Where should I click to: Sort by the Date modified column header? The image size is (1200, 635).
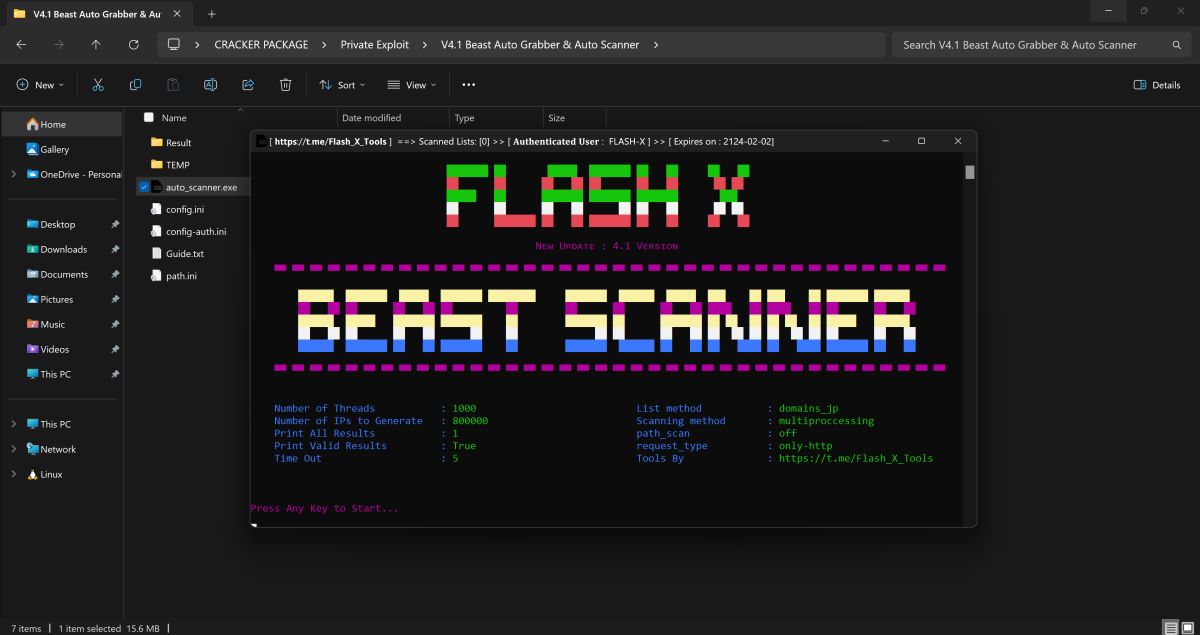(371, 117)
